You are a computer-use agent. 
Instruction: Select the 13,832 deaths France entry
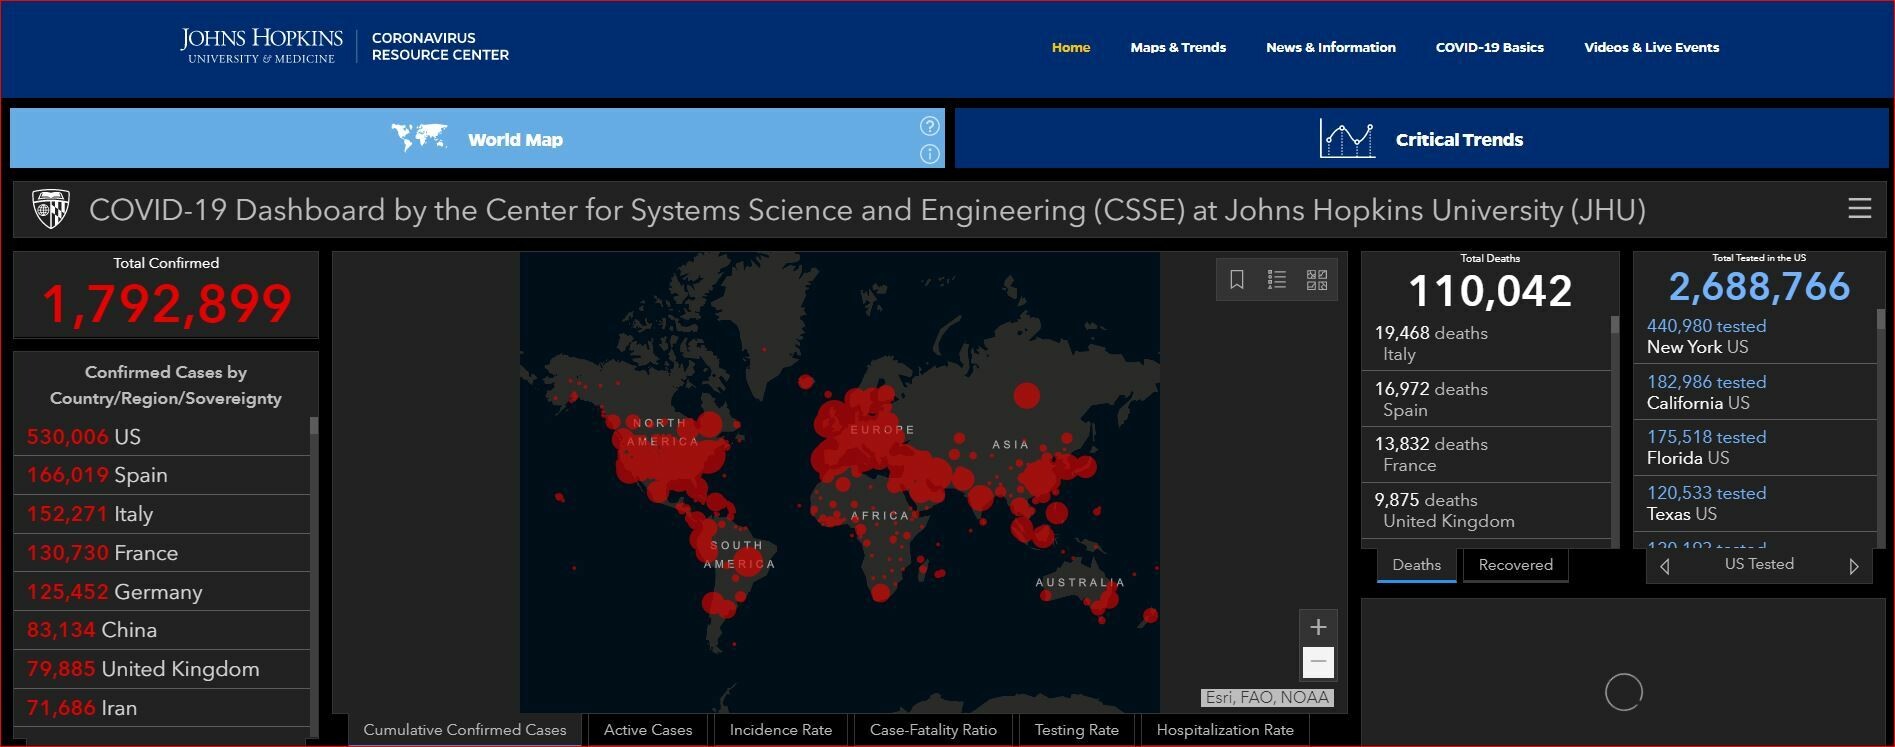(x=1486, y=454)
